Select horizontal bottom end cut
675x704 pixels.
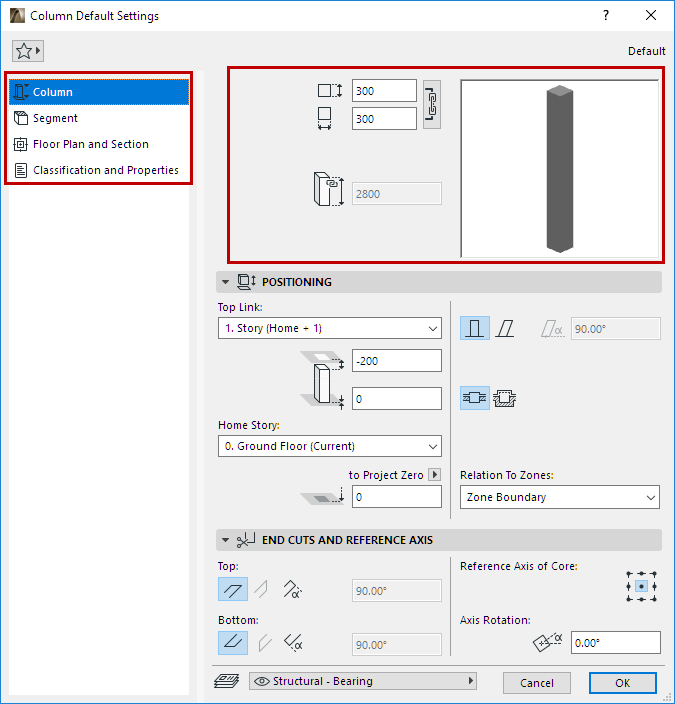click(x=233, y=643)
